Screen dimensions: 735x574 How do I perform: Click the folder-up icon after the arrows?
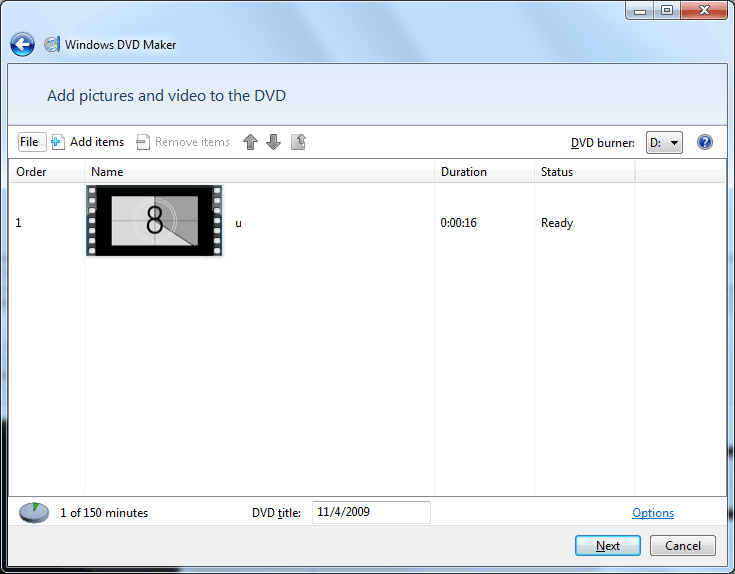pyautogui.click(x=298, y=142)
